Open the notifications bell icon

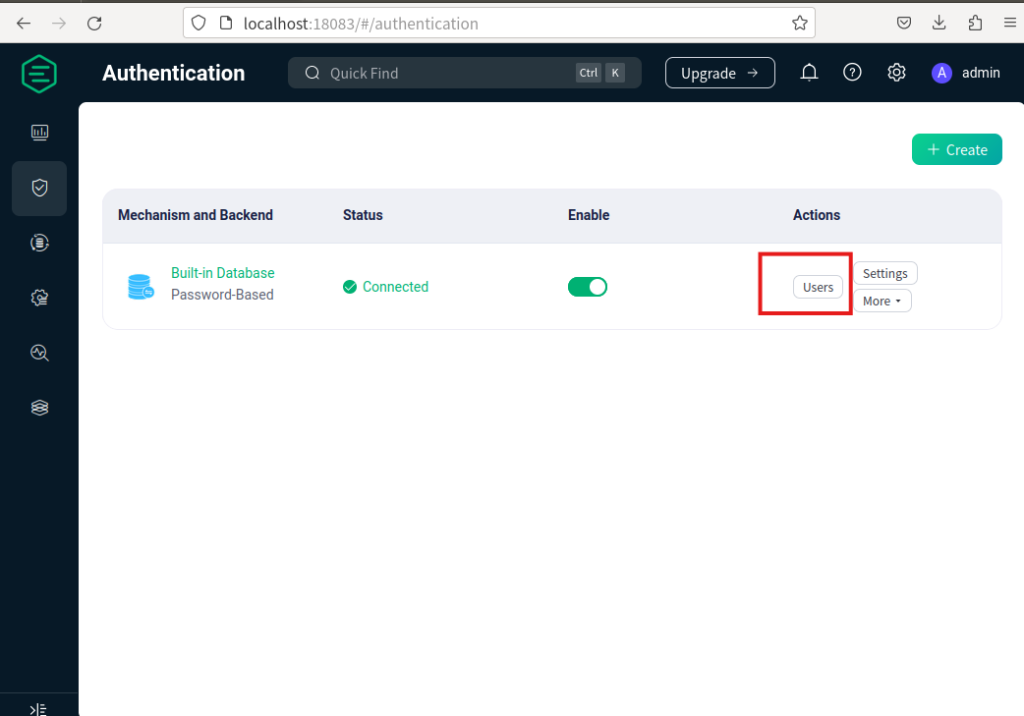[808, 73]
